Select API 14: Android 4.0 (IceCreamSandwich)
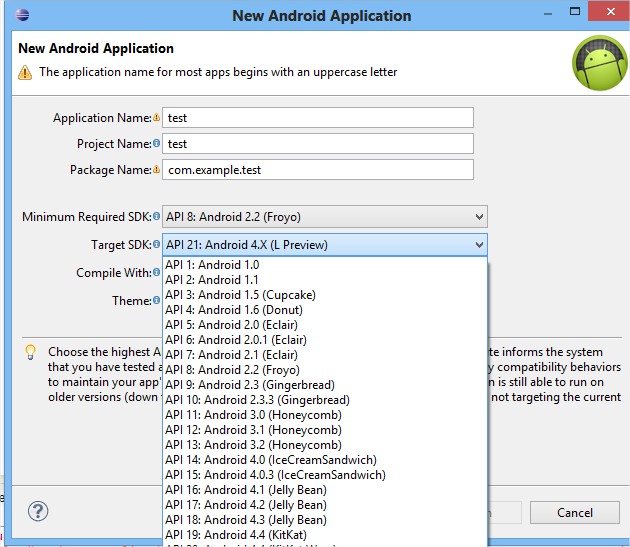This screenshot has width=630, height=547. click(x=325, y=460)
